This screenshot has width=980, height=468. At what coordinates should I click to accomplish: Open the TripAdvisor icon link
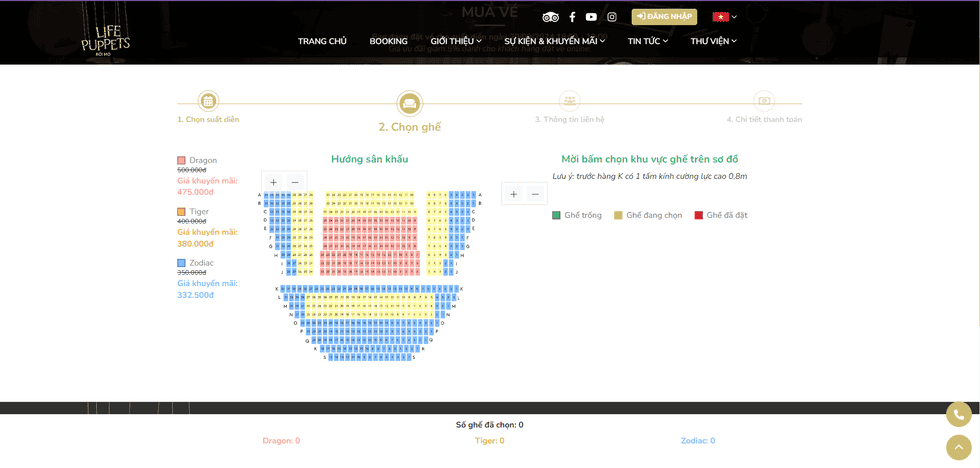550,17
